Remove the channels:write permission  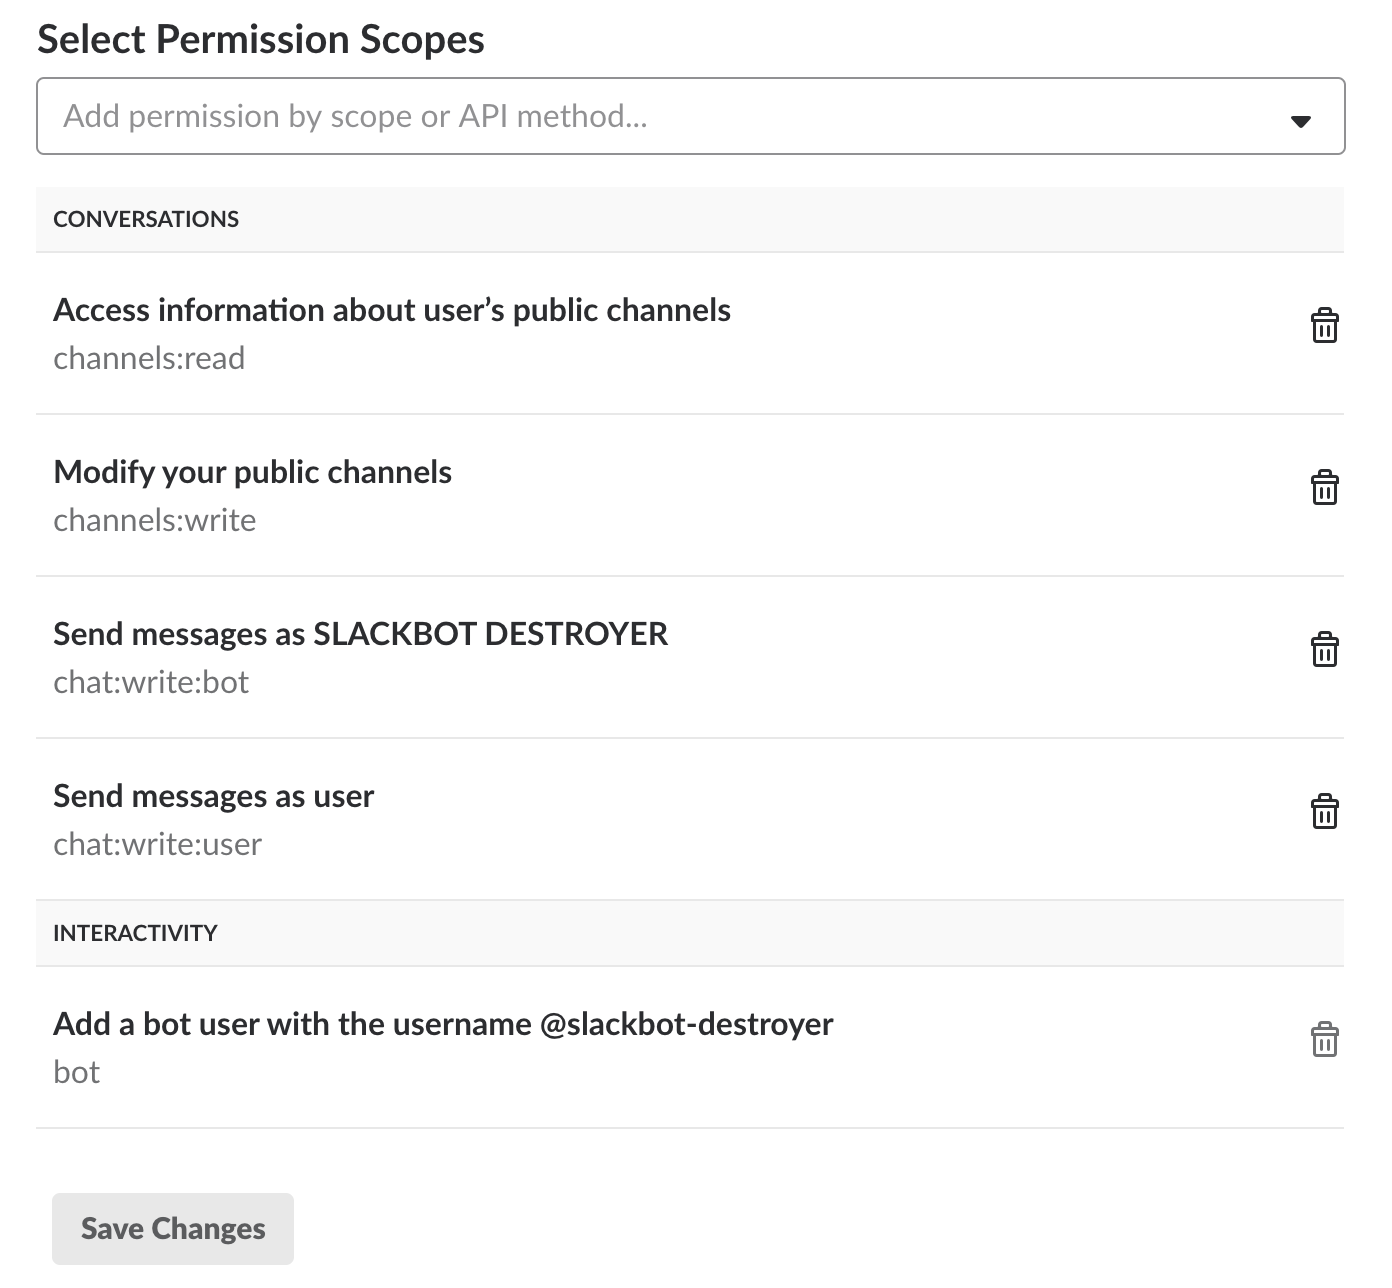pos(1324,488)
